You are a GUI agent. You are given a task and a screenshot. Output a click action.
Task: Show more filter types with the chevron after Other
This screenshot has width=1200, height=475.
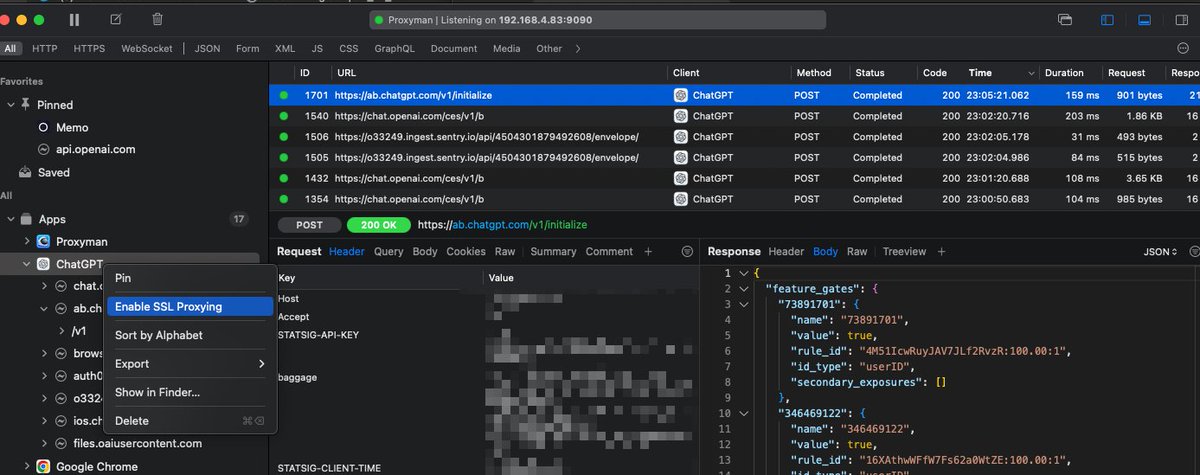tap(579, 48)
